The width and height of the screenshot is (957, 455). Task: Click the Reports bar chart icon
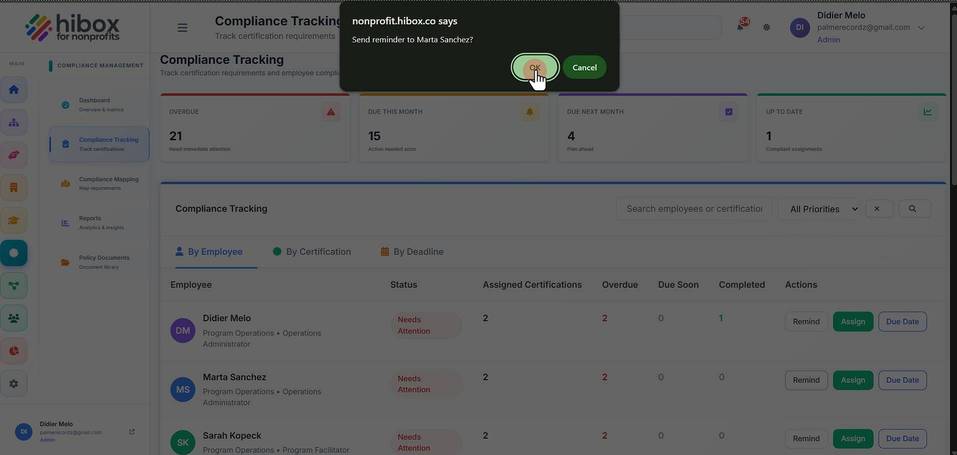pos(65,224)
